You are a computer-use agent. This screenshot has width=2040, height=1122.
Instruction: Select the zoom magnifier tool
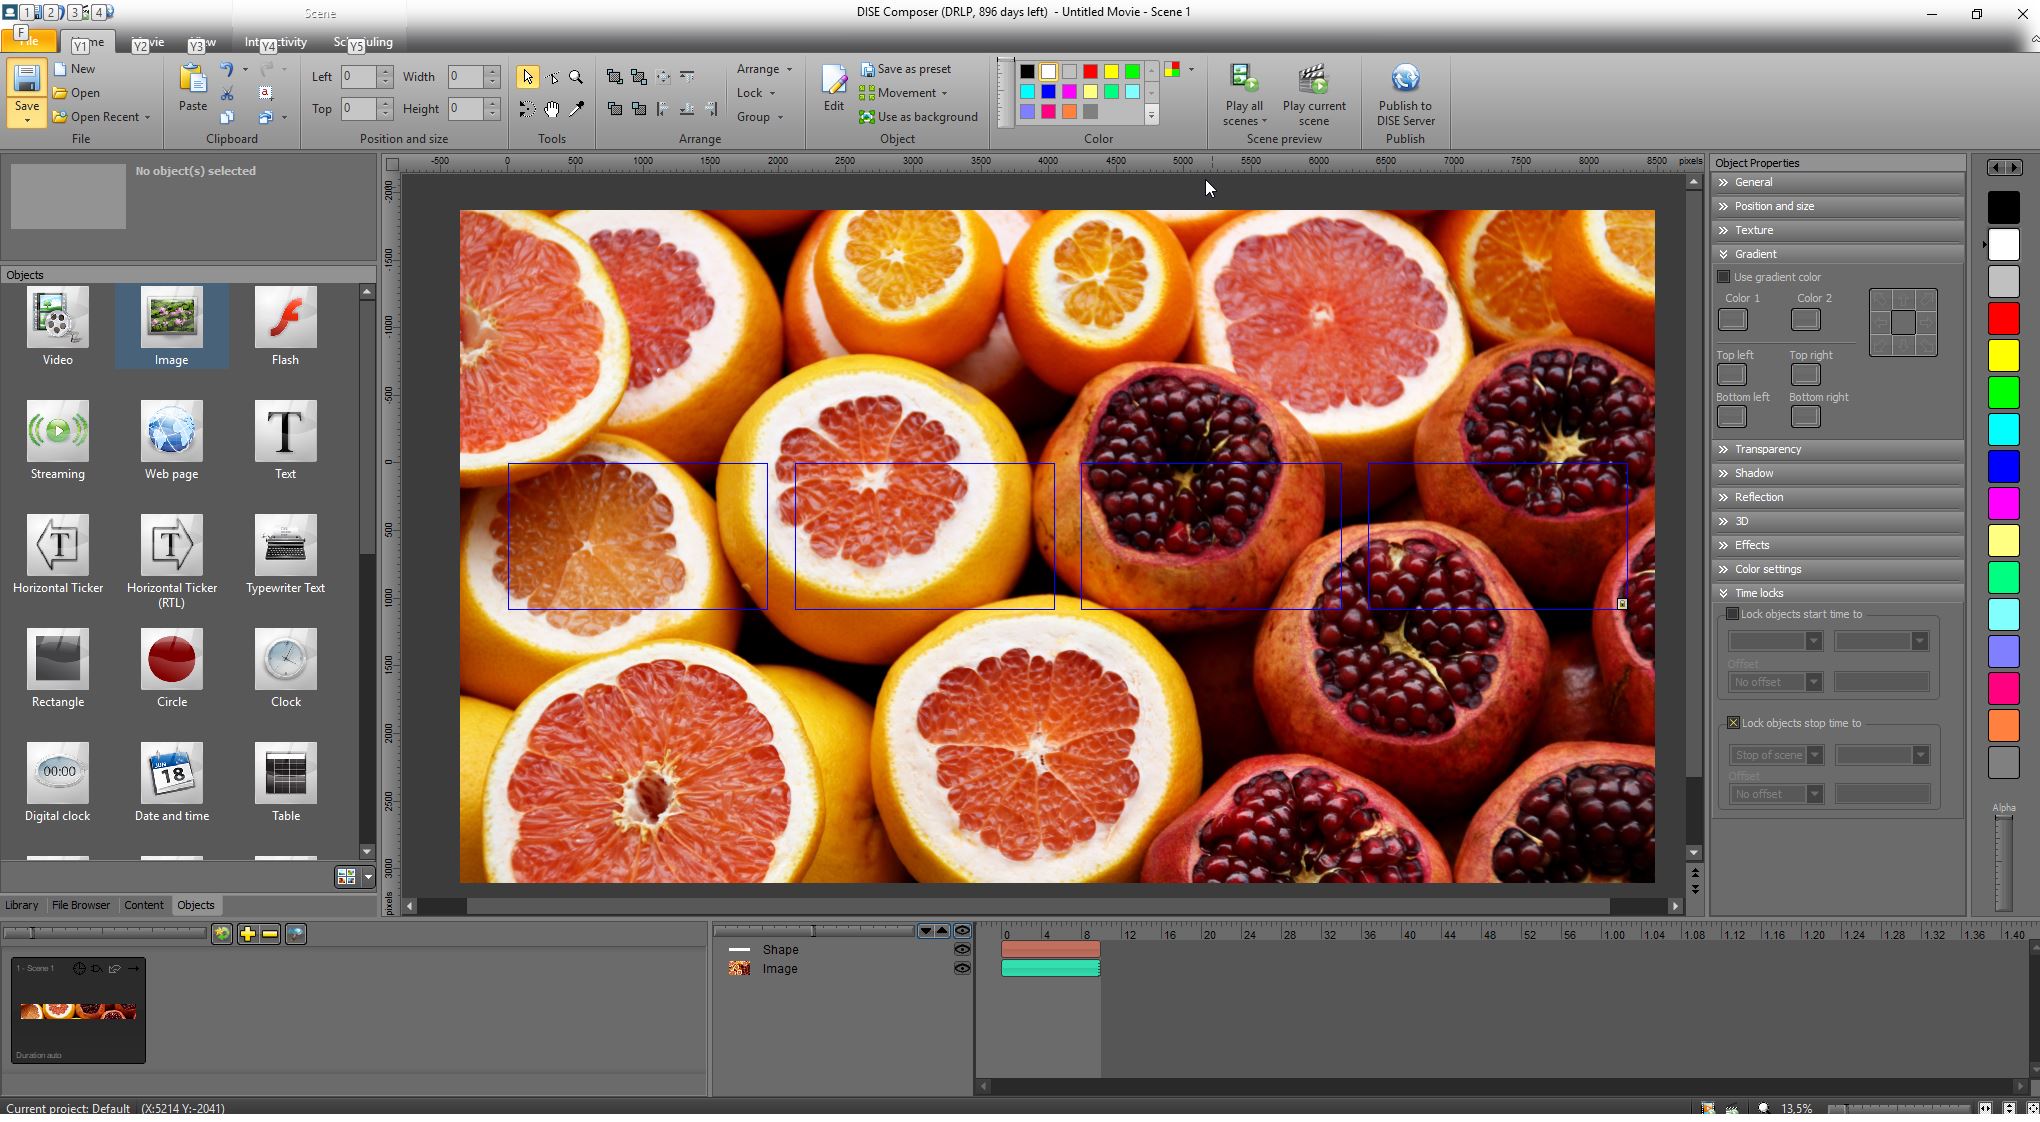(x=576, y=77)
